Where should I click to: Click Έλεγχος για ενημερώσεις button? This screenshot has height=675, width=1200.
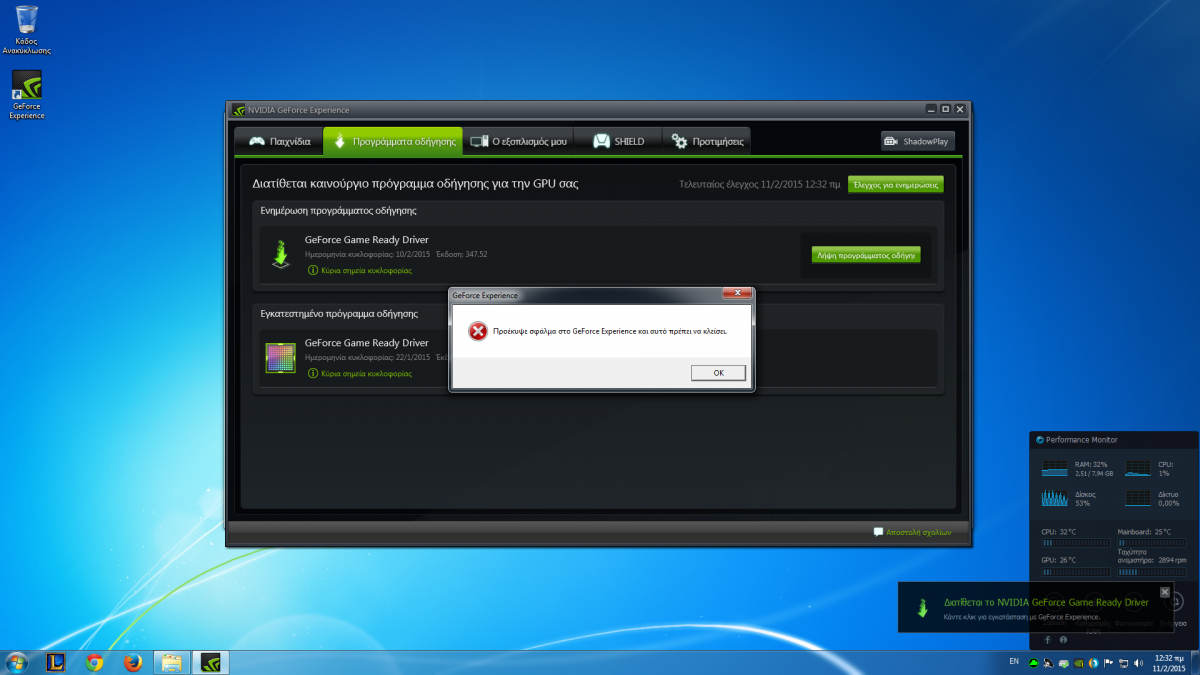pyautogui.click(x=895, y=184)
